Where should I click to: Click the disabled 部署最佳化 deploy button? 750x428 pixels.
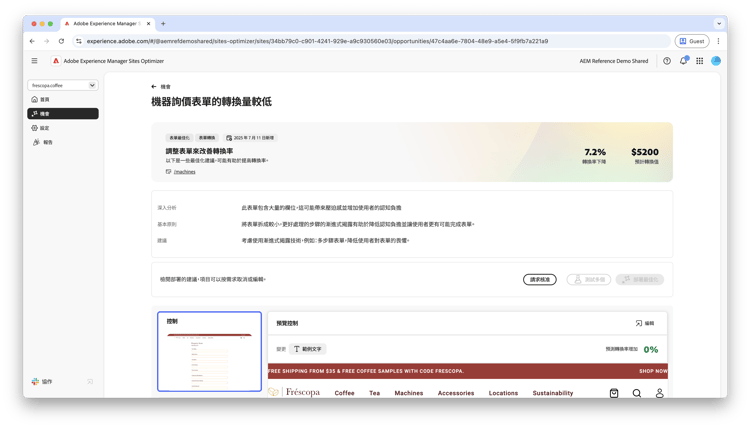click(640, 279)
